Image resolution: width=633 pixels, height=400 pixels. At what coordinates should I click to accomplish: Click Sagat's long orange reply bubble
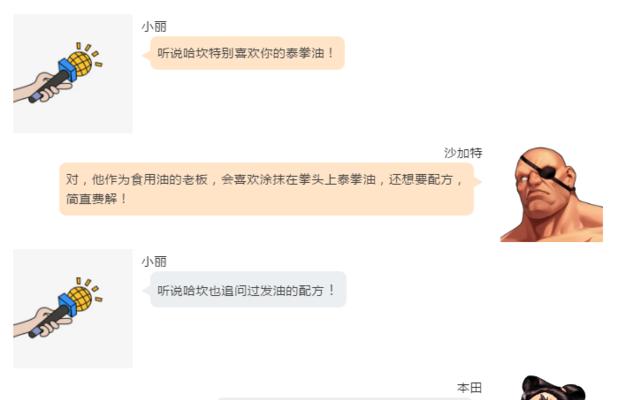[266, 189]
